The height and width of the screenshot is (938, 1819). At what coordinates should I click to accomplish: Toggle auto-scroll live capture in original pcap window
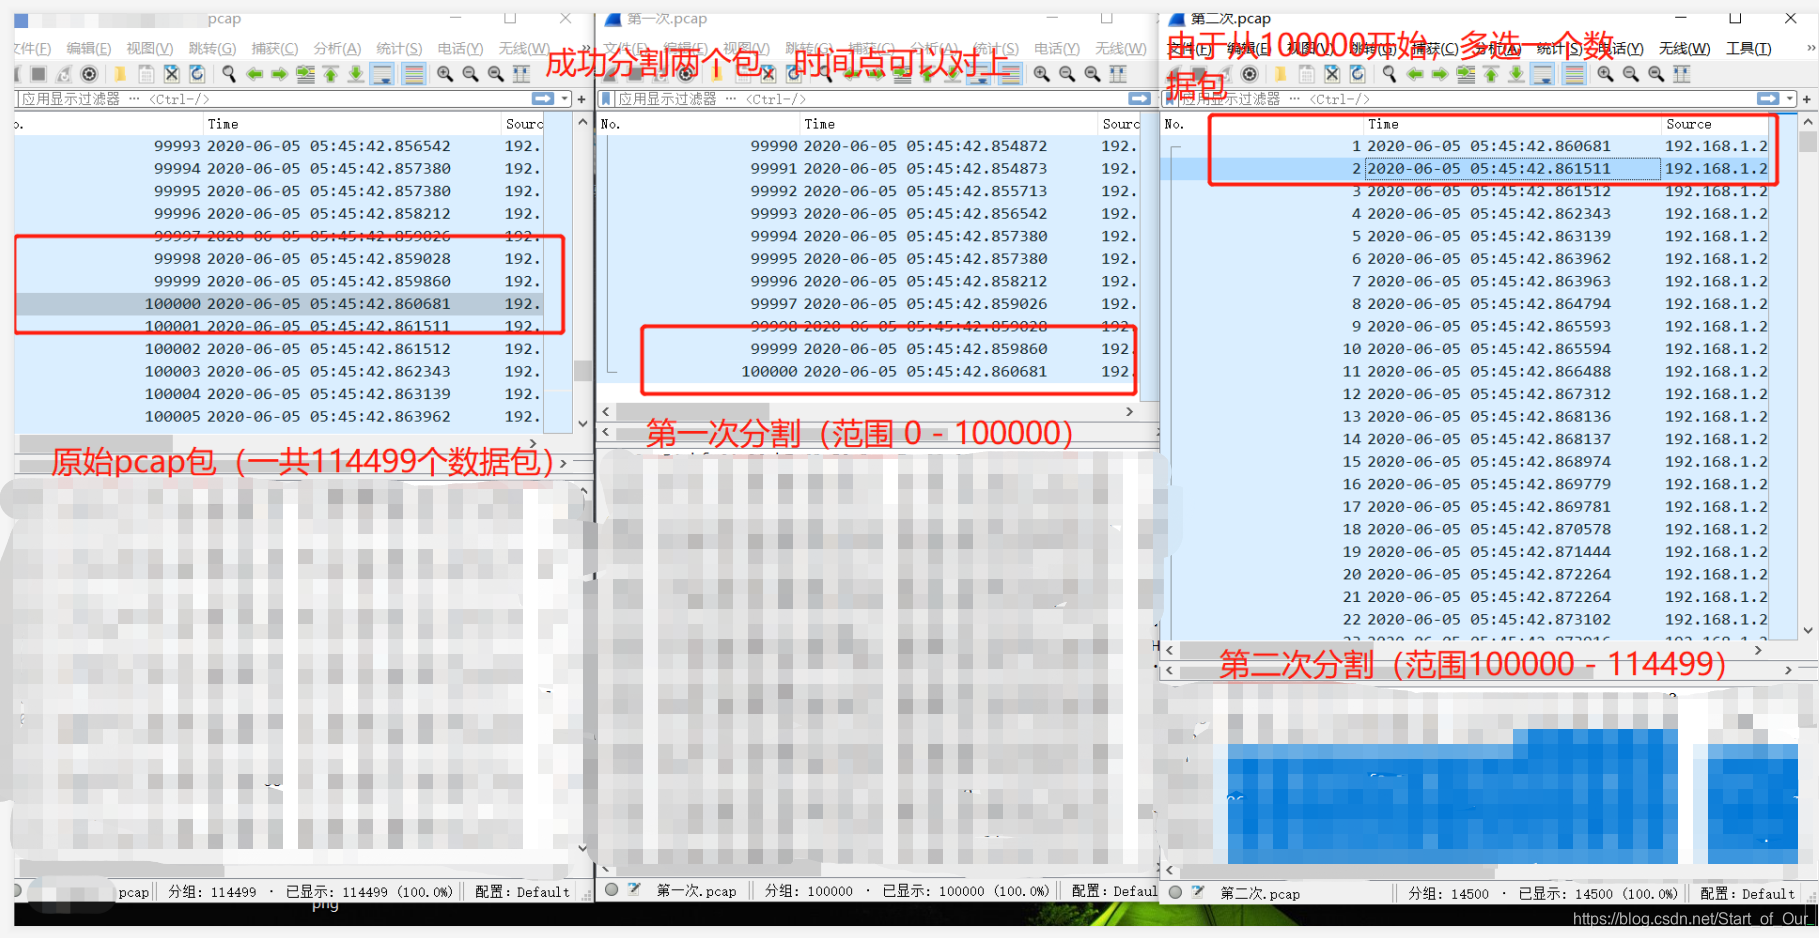coord(382,74)
